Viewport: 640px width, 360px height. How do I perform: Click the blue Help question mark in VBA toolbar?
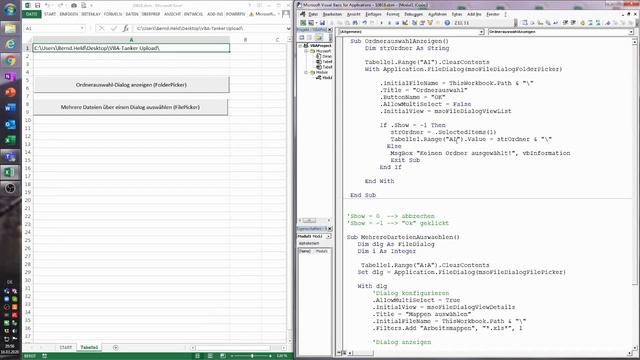coord(447,23)
